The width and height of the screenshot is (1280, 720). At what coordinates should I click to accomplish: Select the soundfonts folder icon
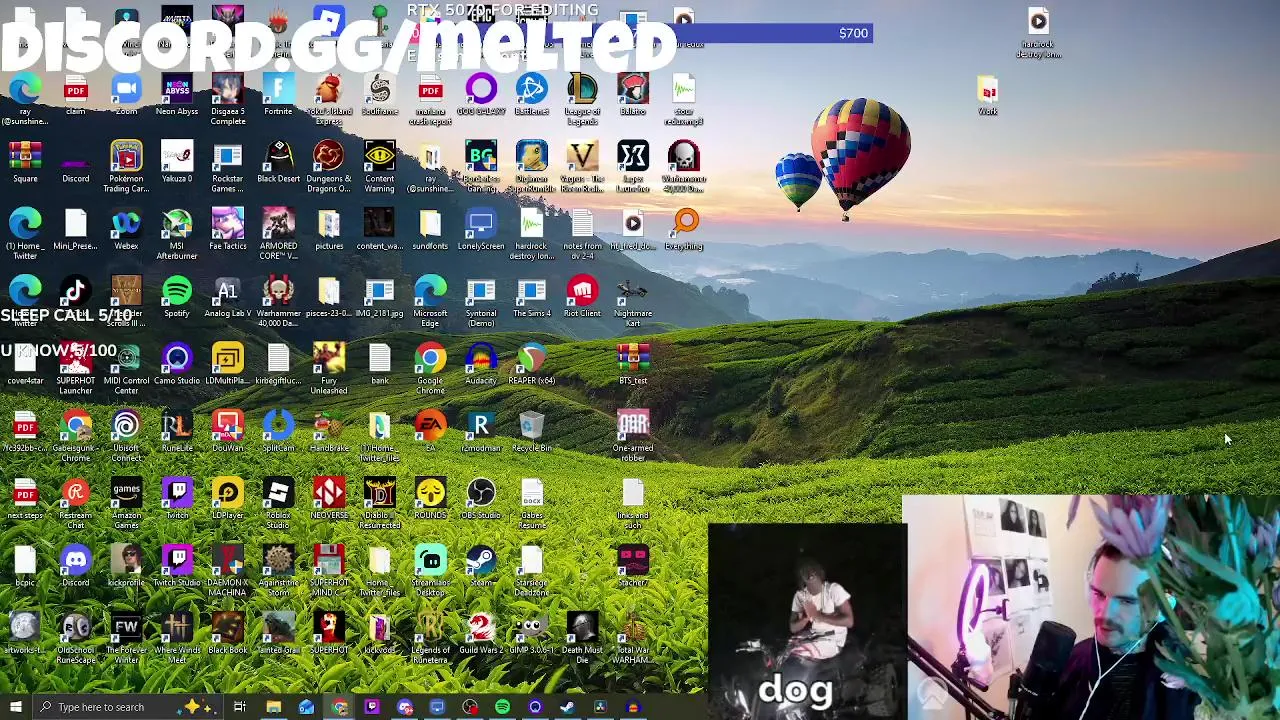coord(430,224)
